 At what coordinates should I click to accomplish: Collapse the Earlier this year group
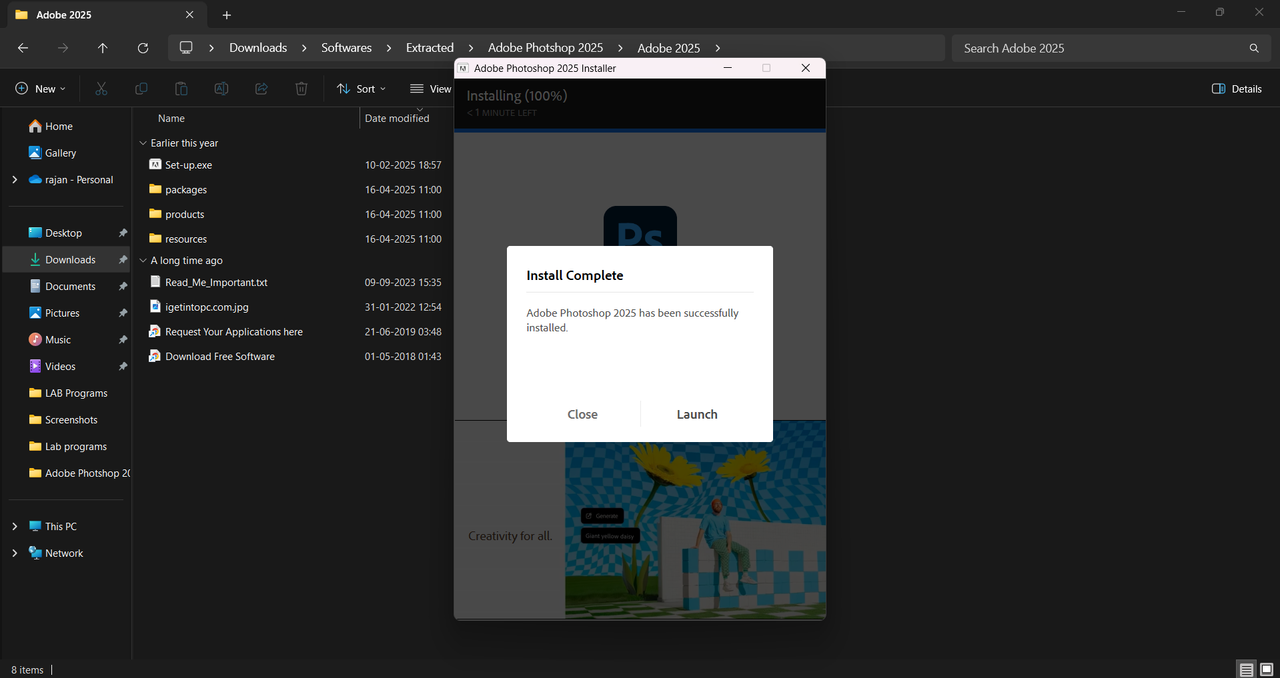[143, 143]
